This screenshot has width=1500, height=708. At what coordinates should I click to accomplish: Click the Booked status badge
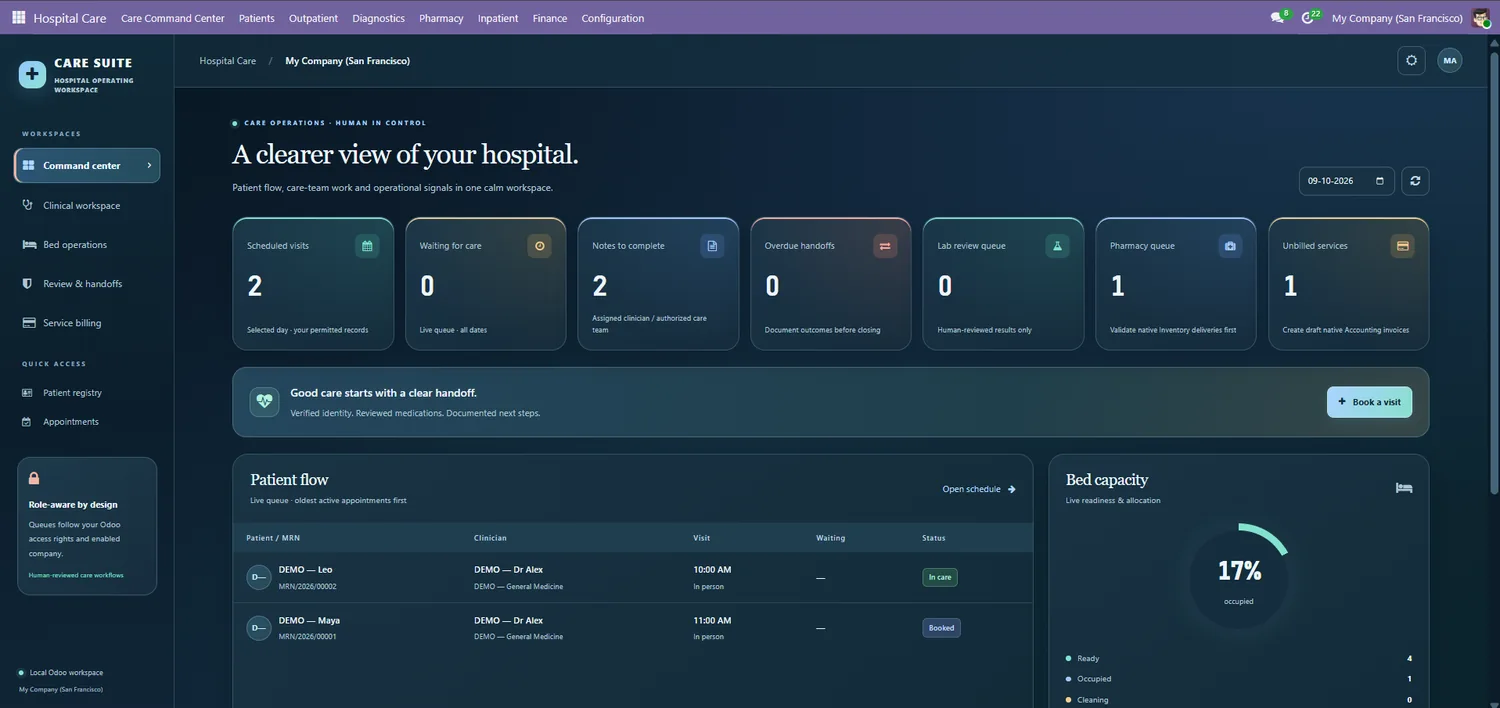[x=941, y=628]
